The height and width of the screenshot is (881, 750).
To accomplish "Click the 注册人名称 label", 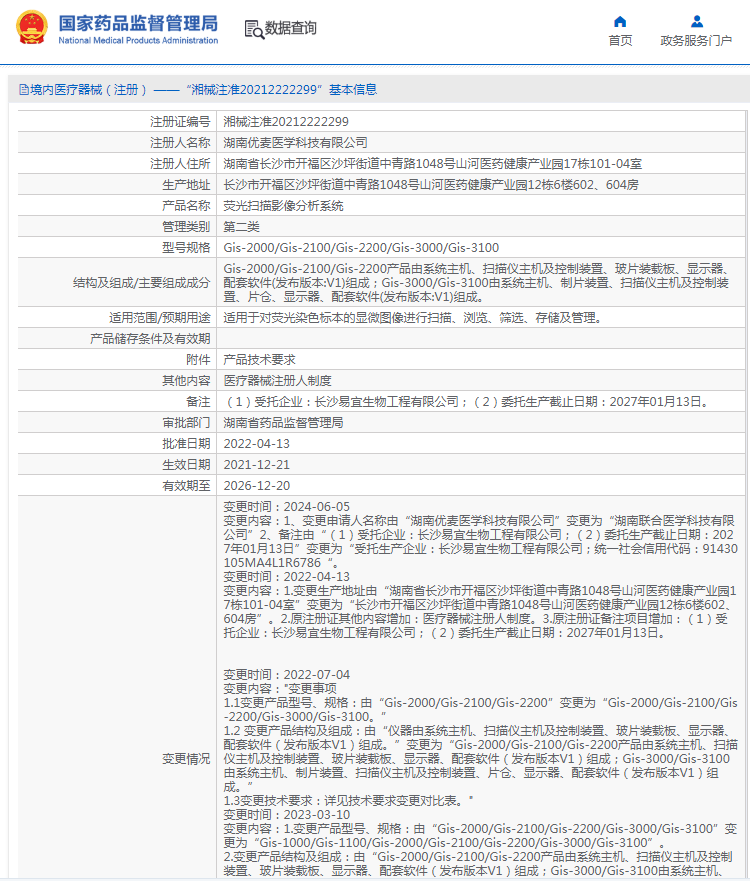I will (x=180, y=143).
